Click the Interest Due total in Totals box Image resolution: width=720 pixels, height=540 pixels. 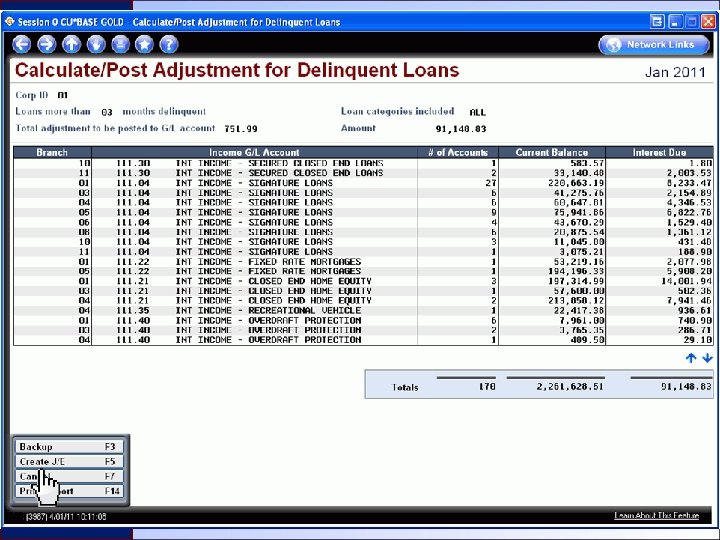[686, 387]
